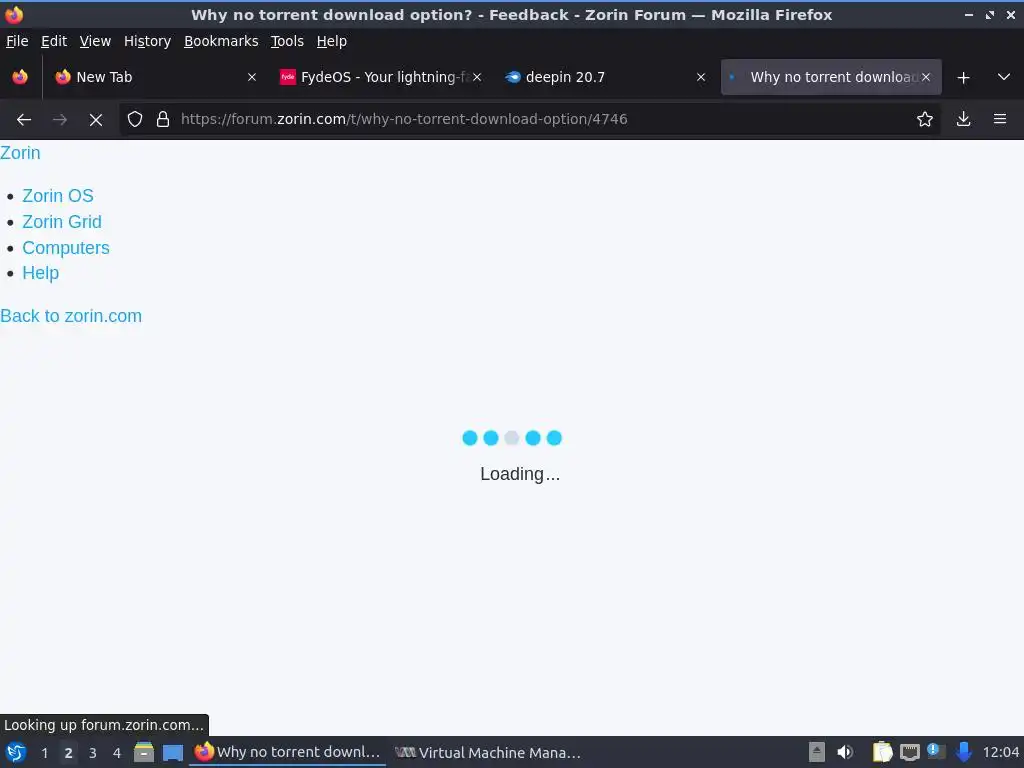1024x768 pixels.
Task: Switch to Virtual Machine Manager window
Action: click(487, 752)
